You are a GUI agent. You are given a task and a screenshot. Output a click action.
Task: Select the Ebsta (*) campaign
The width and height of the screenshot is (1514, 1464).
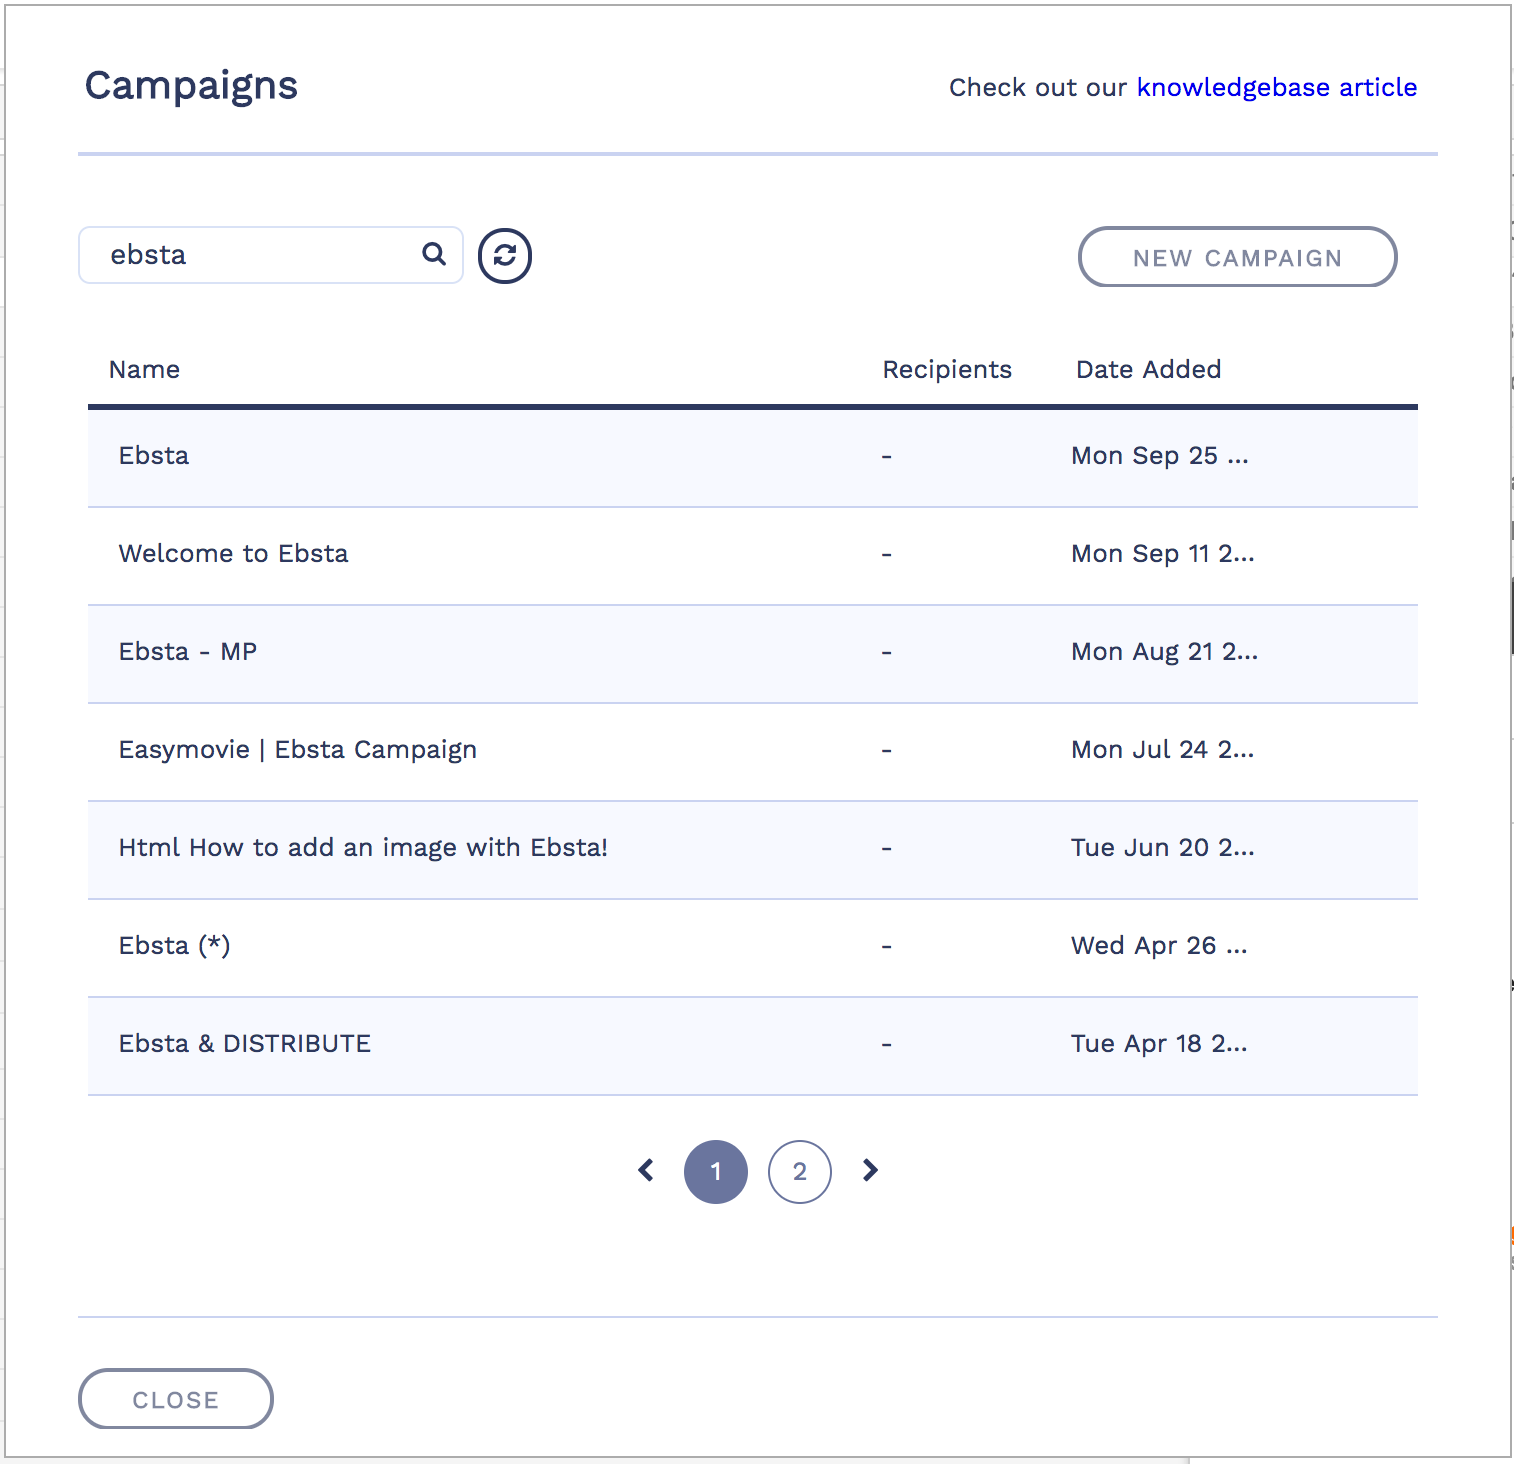[175, 946]
